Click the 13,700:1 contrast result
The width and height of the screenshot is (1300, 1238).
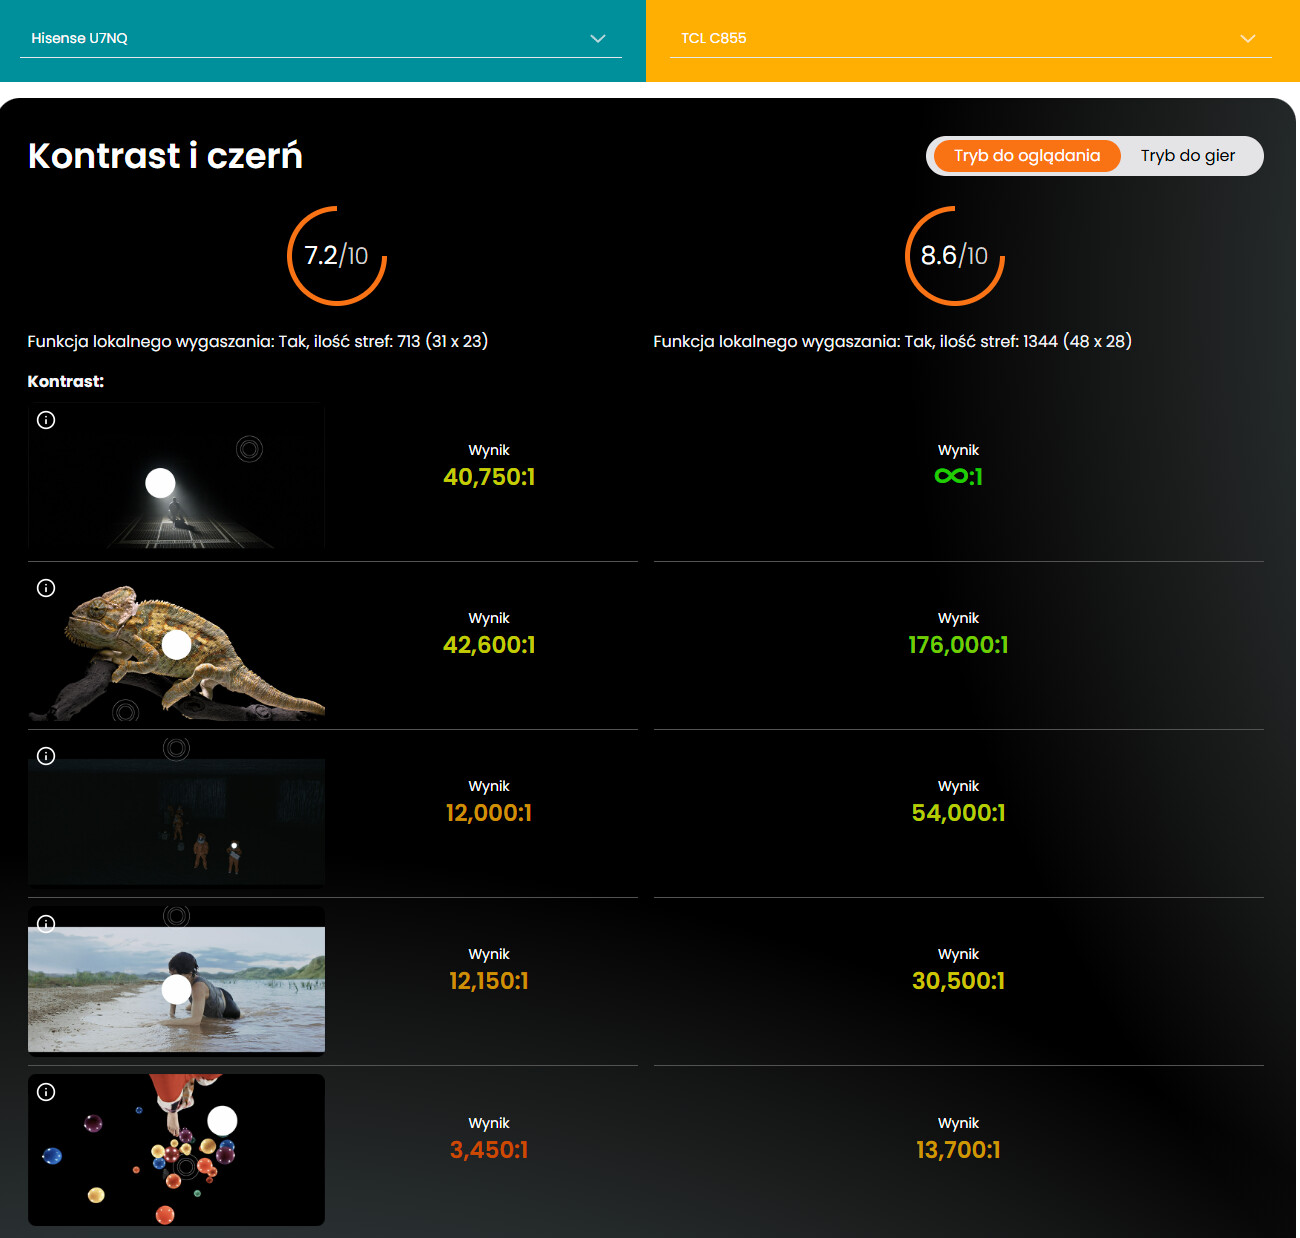[x=959, y=1150]
